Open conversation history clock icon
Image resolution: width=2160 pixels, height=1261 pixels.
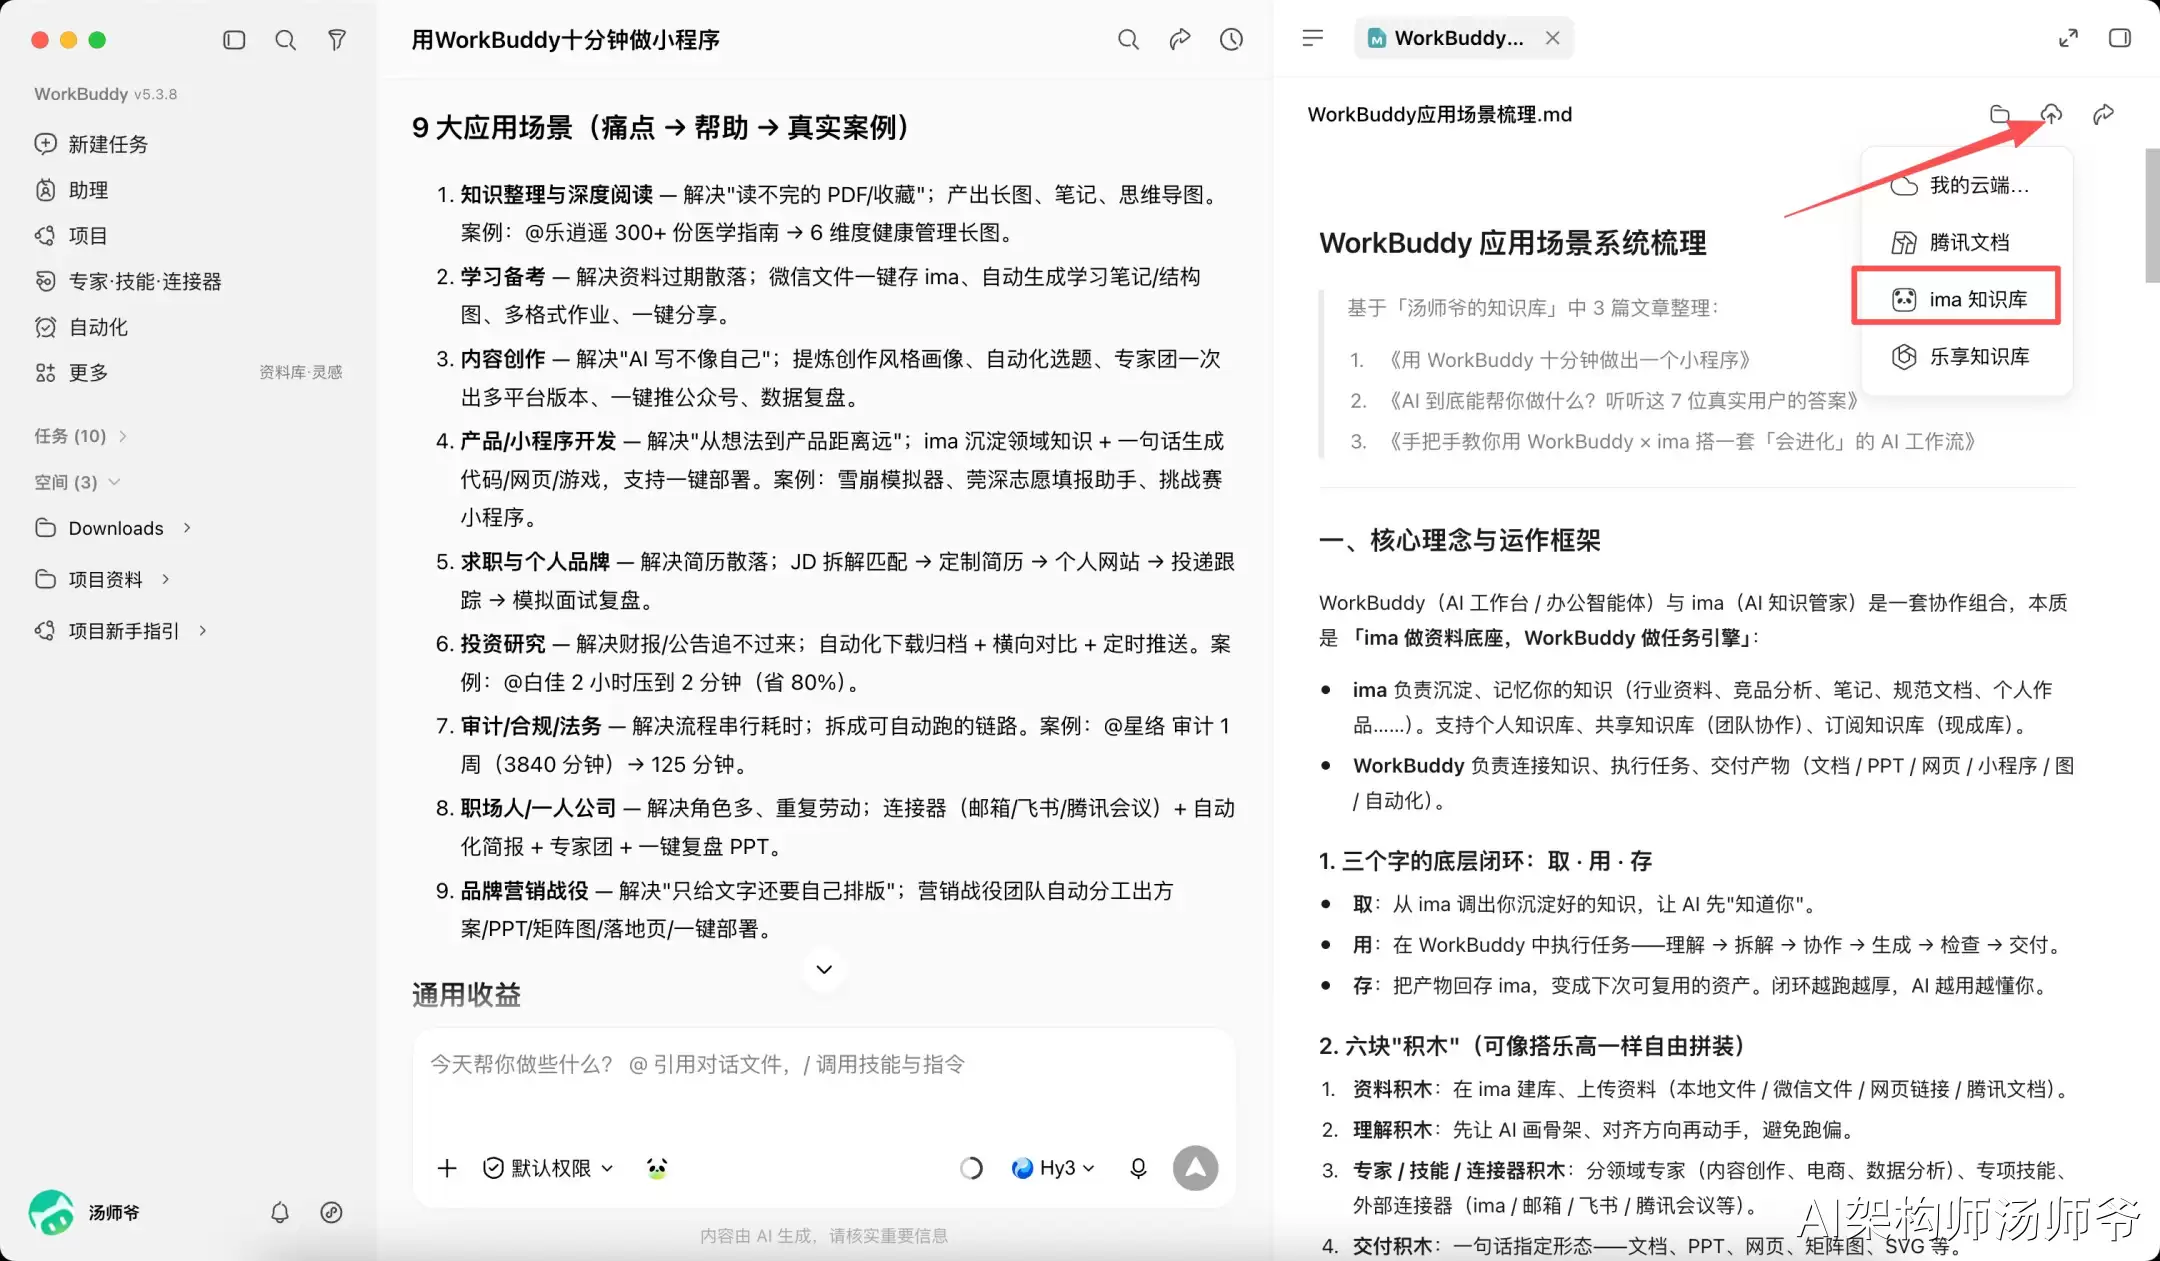pyautogui.click(x=1231, y=39)
